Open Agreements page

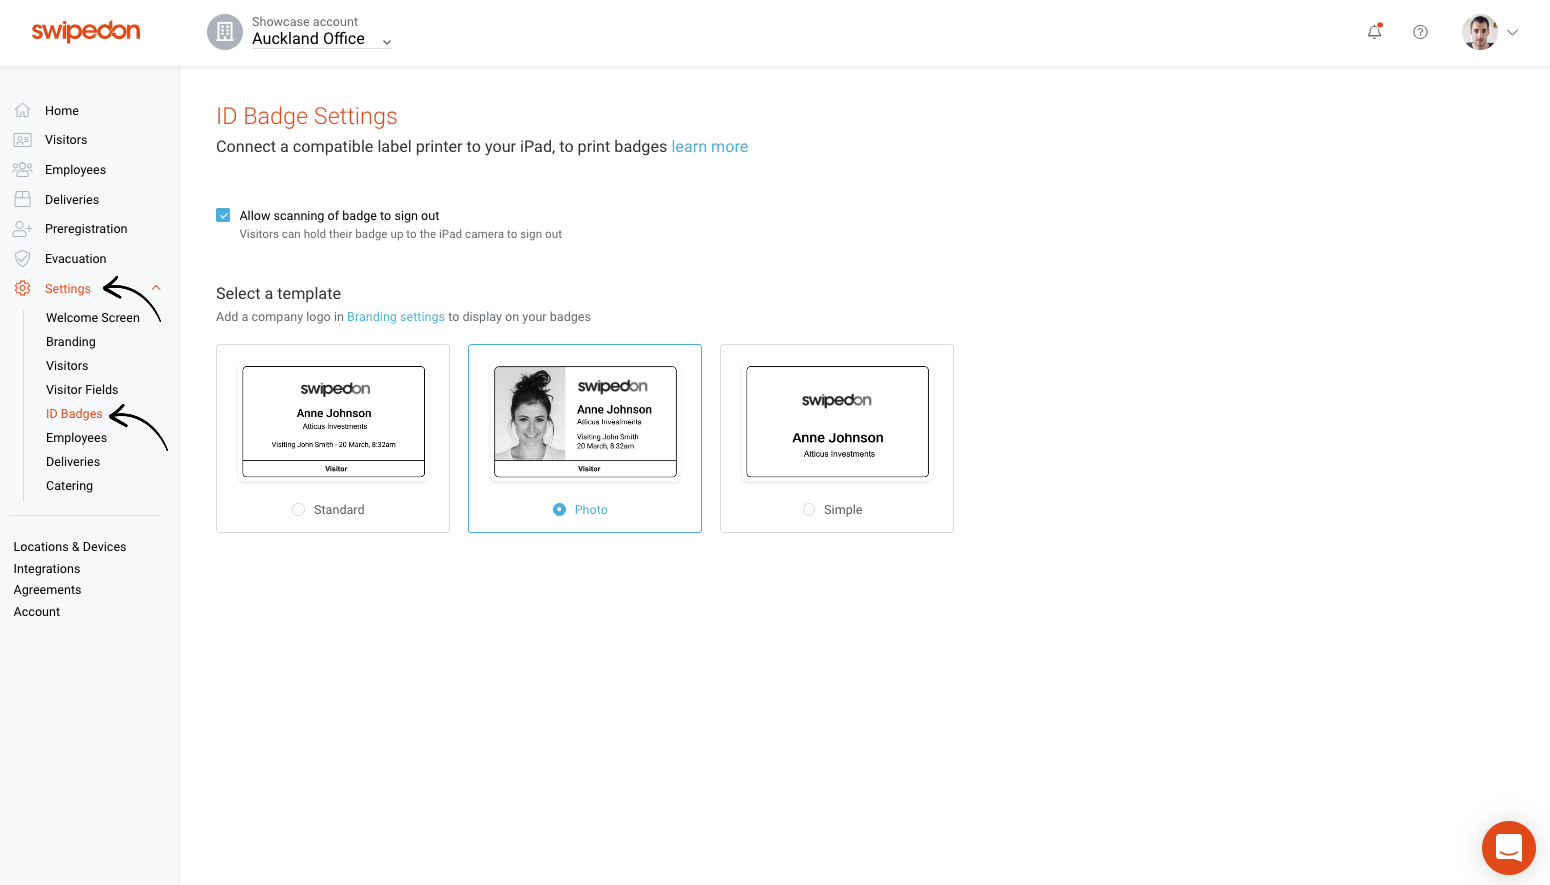click(47, 590)
